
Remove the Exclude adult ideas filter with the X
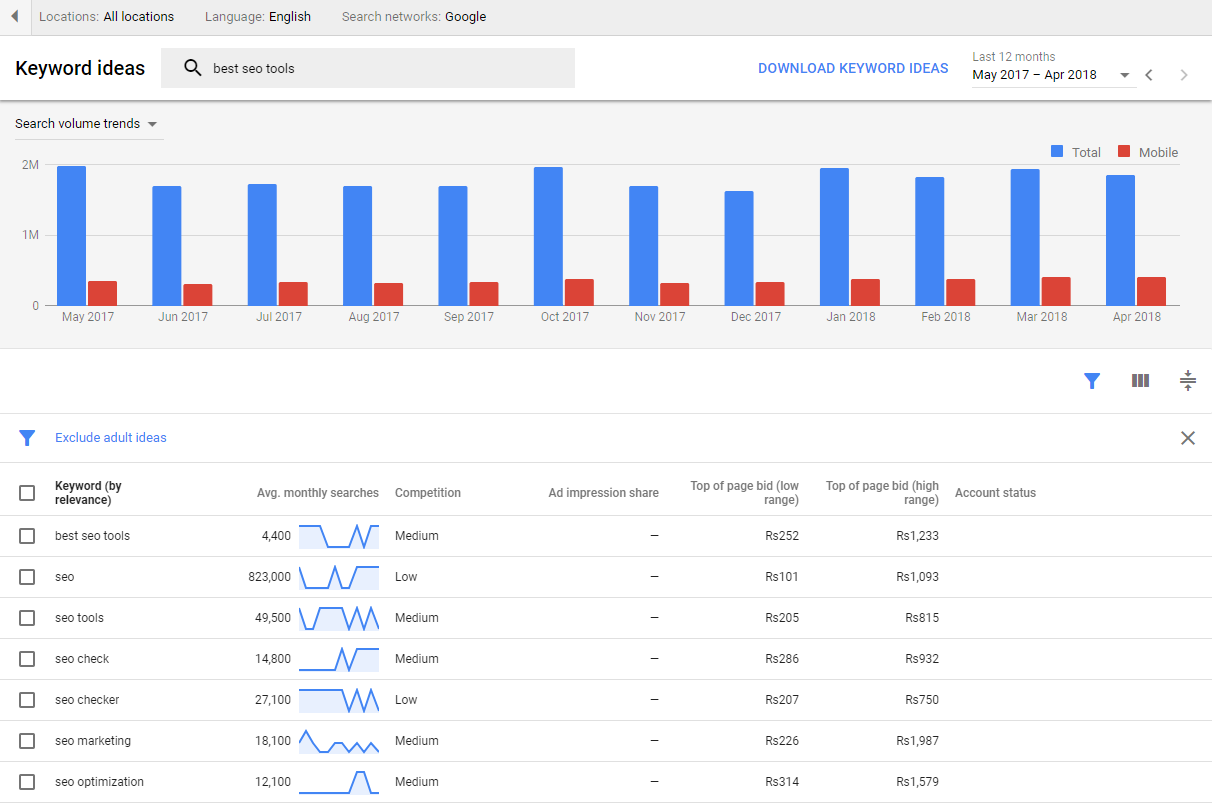point(1188,437)
